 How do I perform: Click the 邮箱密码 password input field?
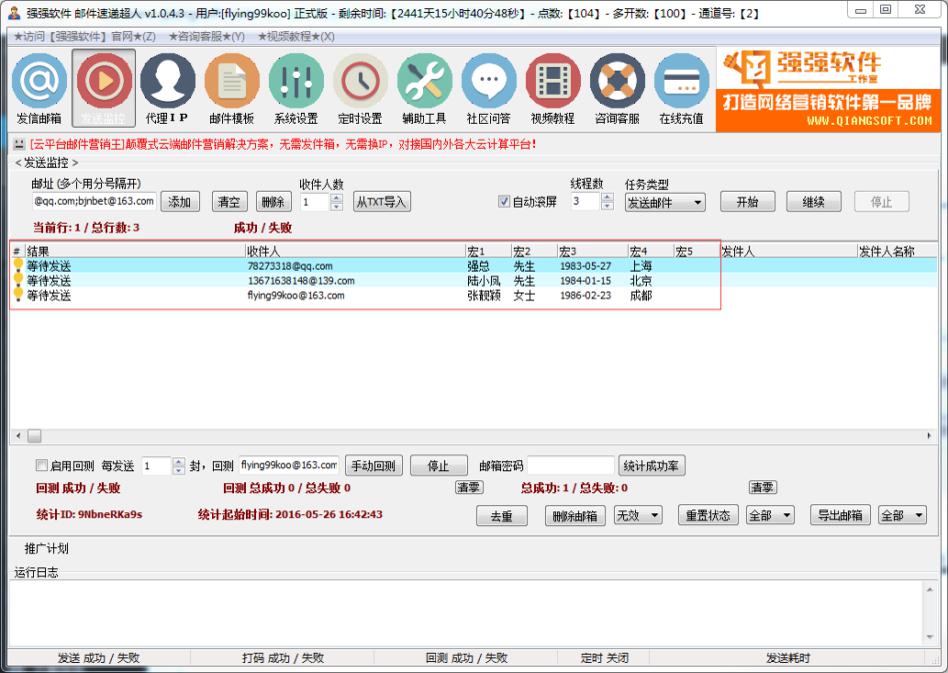571,466
